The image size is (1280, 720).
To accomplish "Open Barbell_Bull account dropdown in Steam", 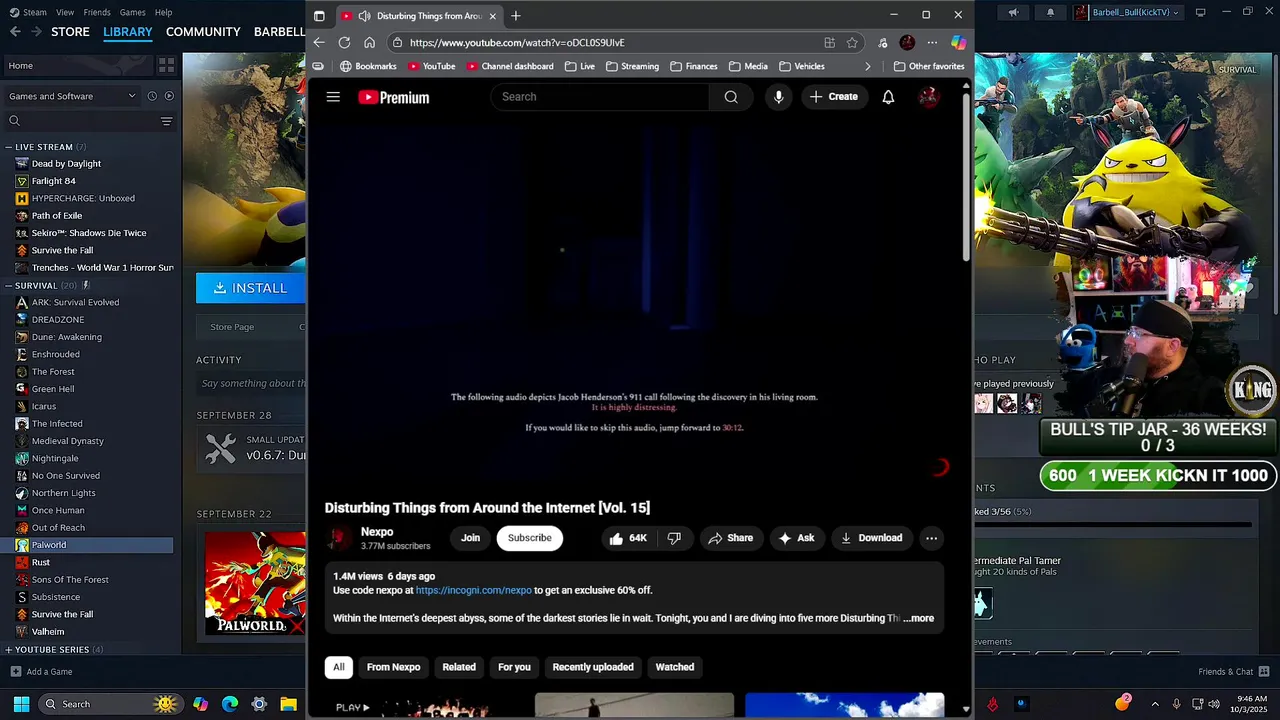I will [x=1127, y=13].
